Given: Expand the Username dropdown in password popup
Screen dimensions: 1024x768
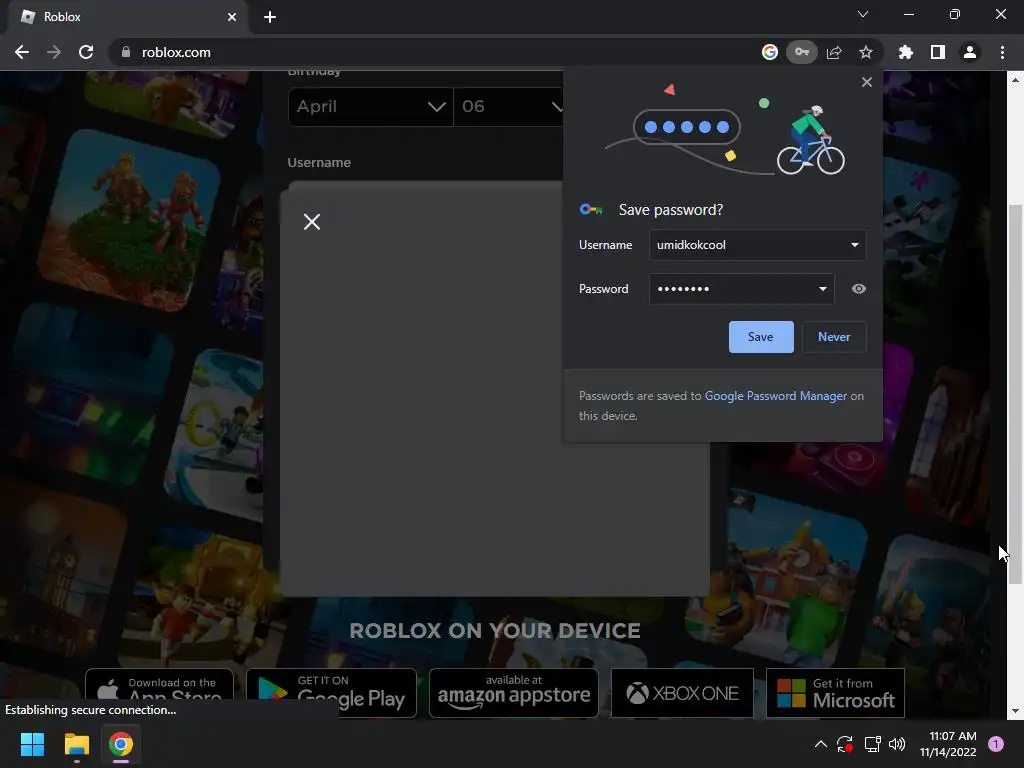Looking at the screenshot, I should click(854, 245).
